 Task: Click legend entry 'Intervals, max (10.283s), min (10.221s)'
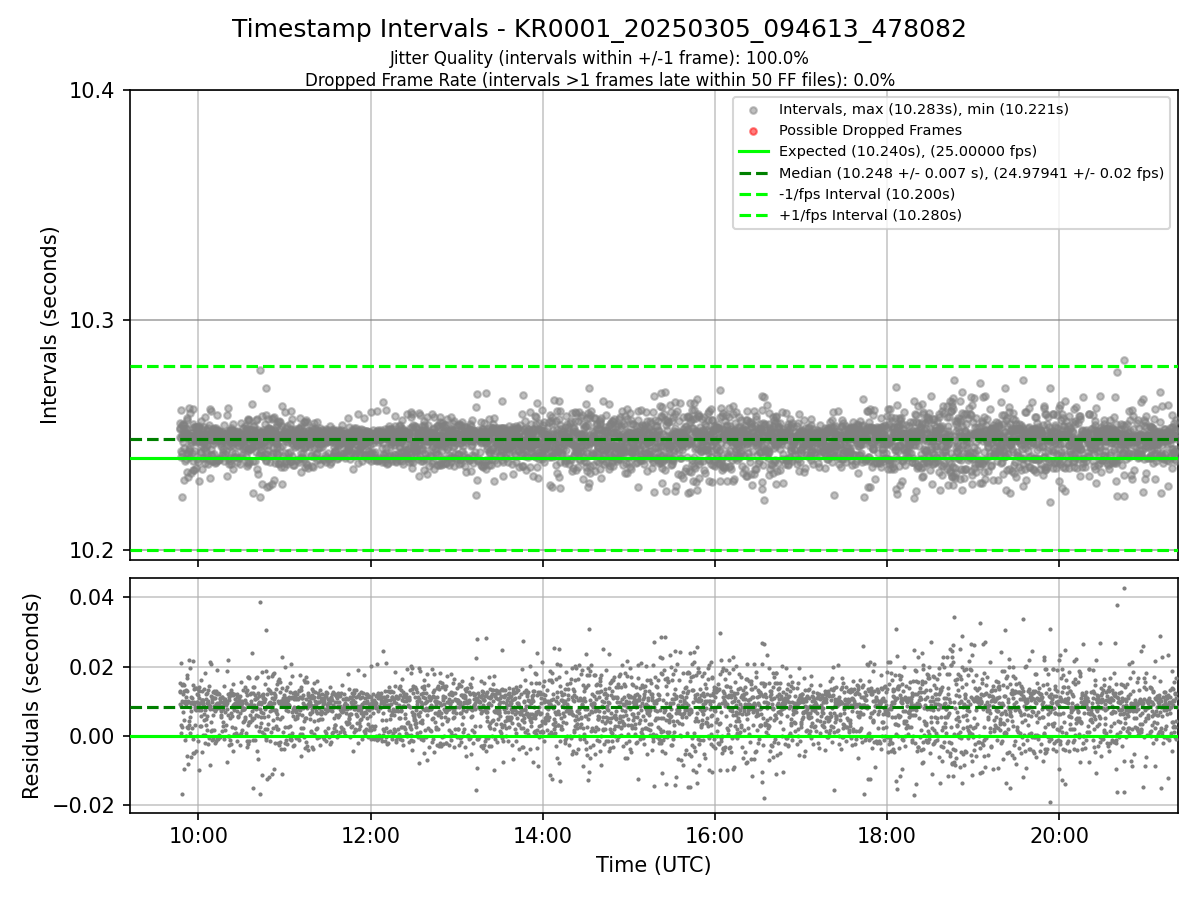point(924,109)
